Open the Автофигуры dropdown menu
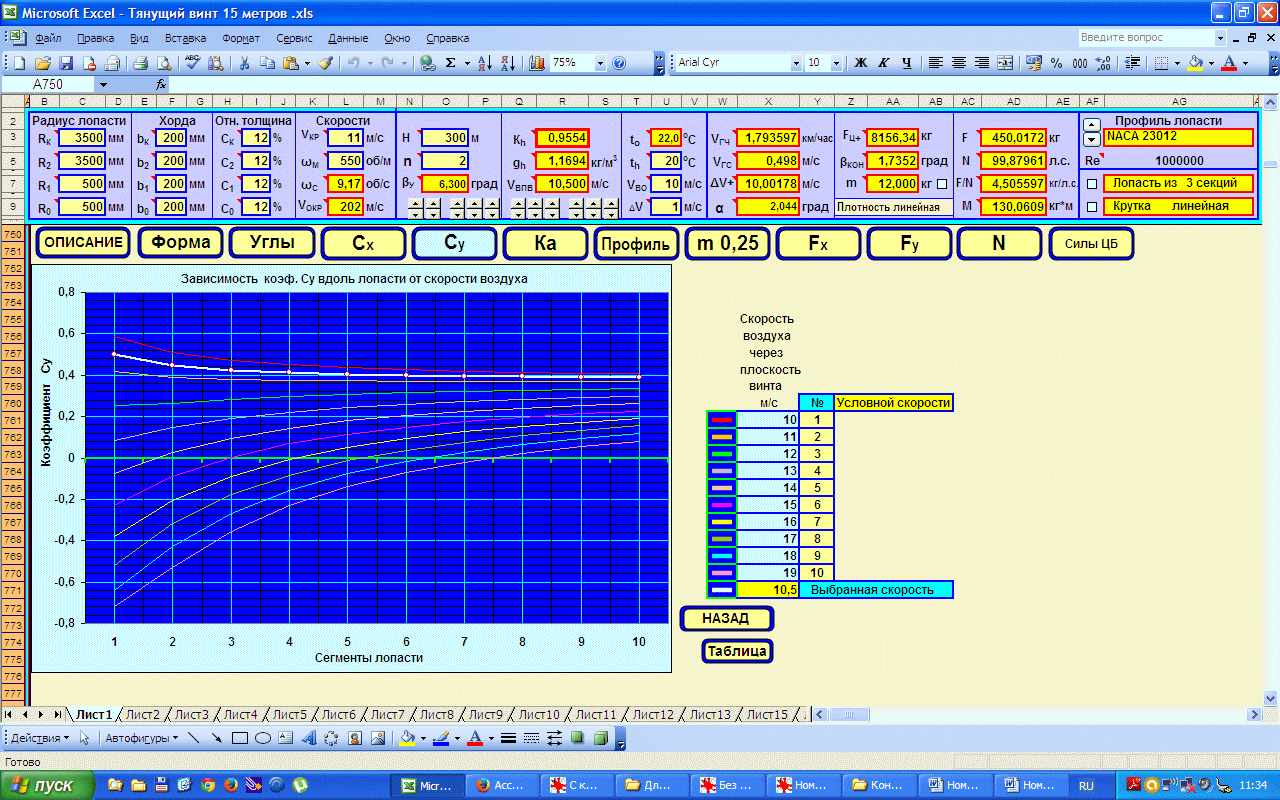 pos(143,739)
